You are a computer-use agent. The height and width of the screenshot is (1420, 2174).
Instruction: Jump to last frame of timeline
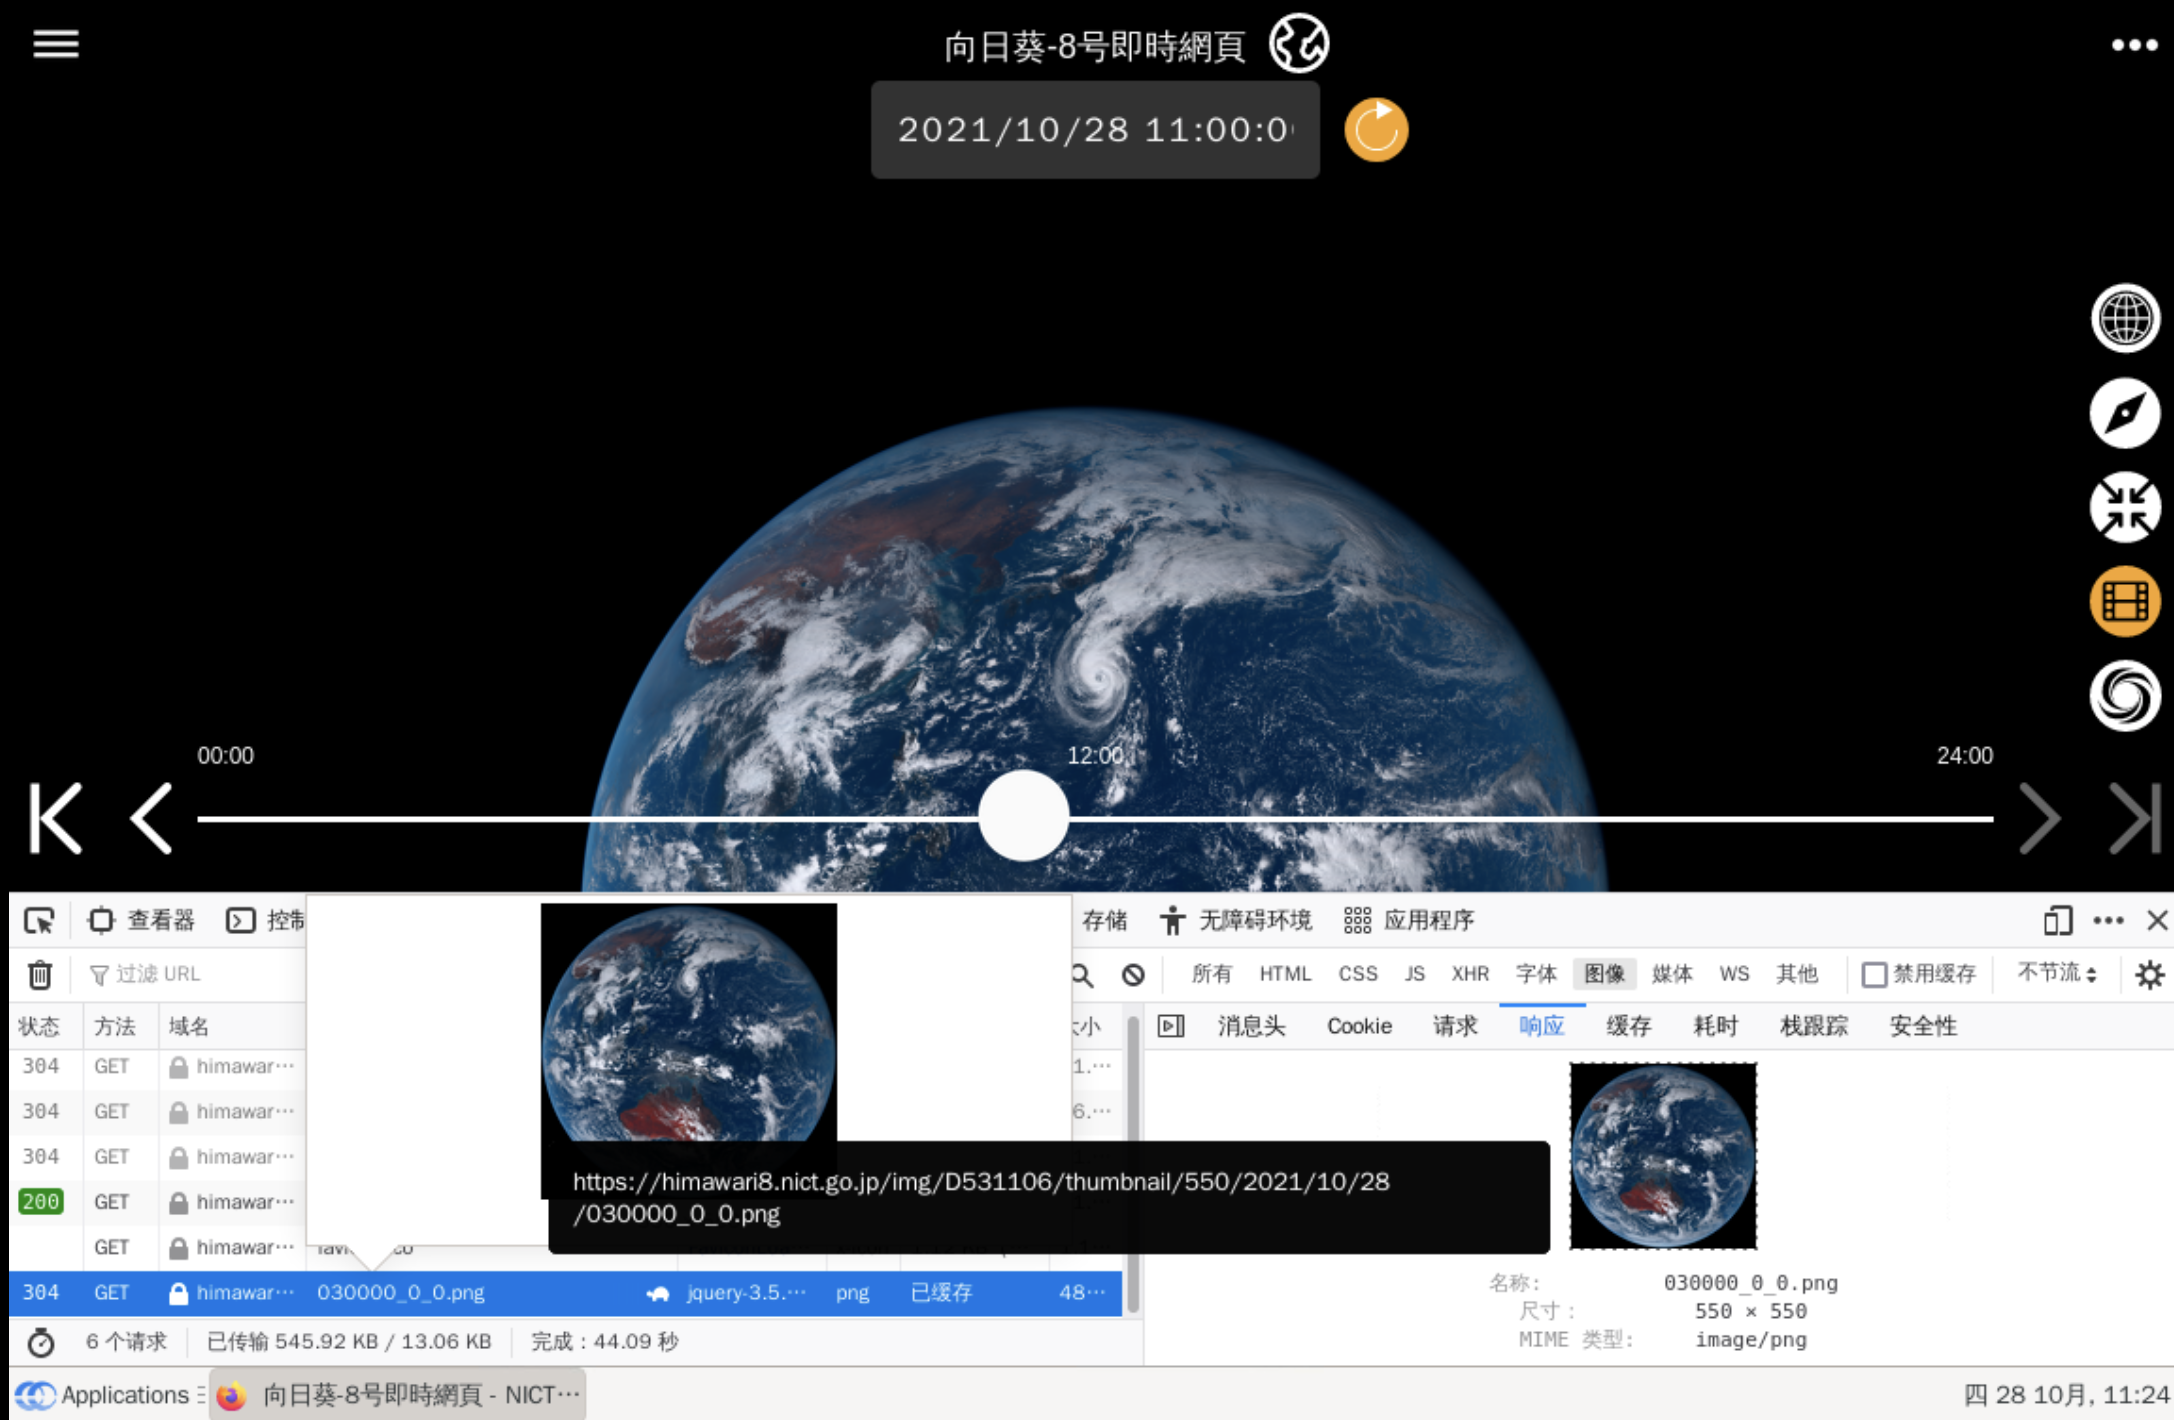pos(2134,818)
